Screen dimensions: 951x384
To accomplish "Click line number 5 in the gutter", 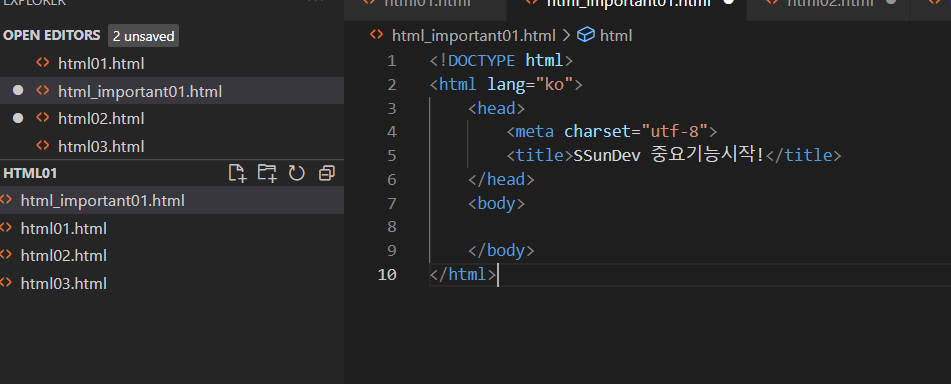I will (x=391, y=155).
